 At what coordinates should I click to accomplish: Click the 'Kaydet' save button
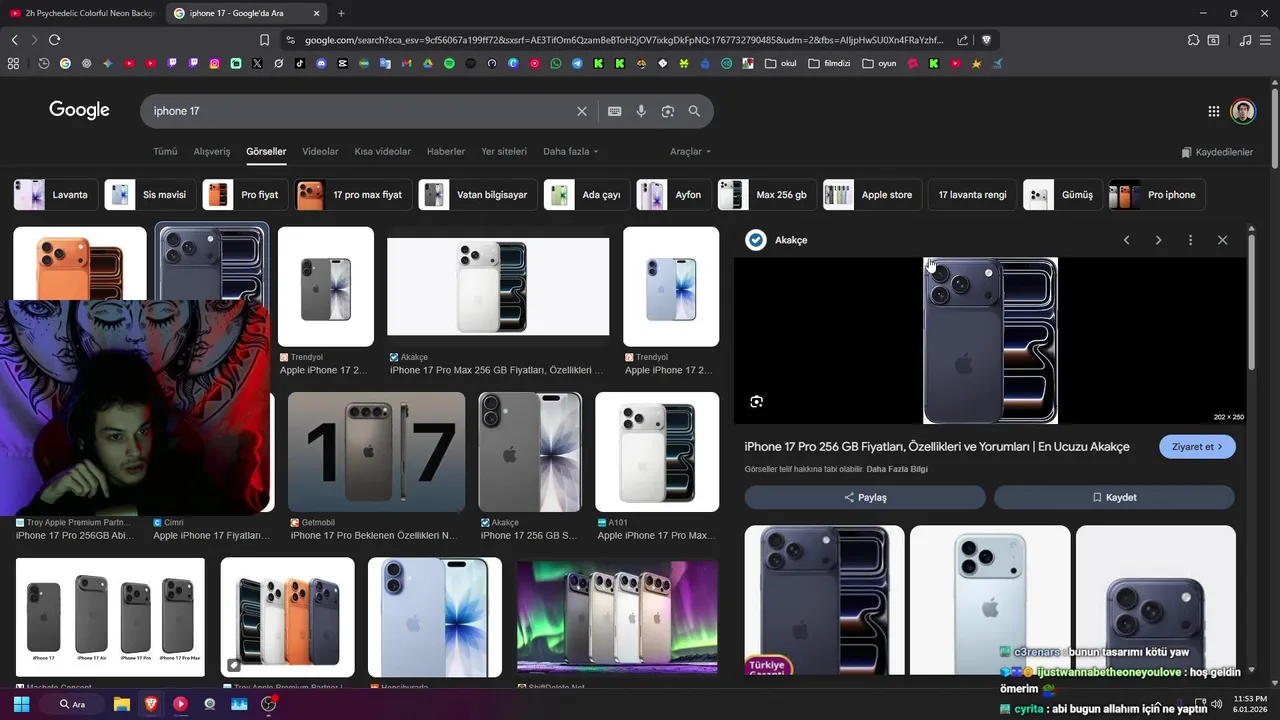pos(1114,497)
